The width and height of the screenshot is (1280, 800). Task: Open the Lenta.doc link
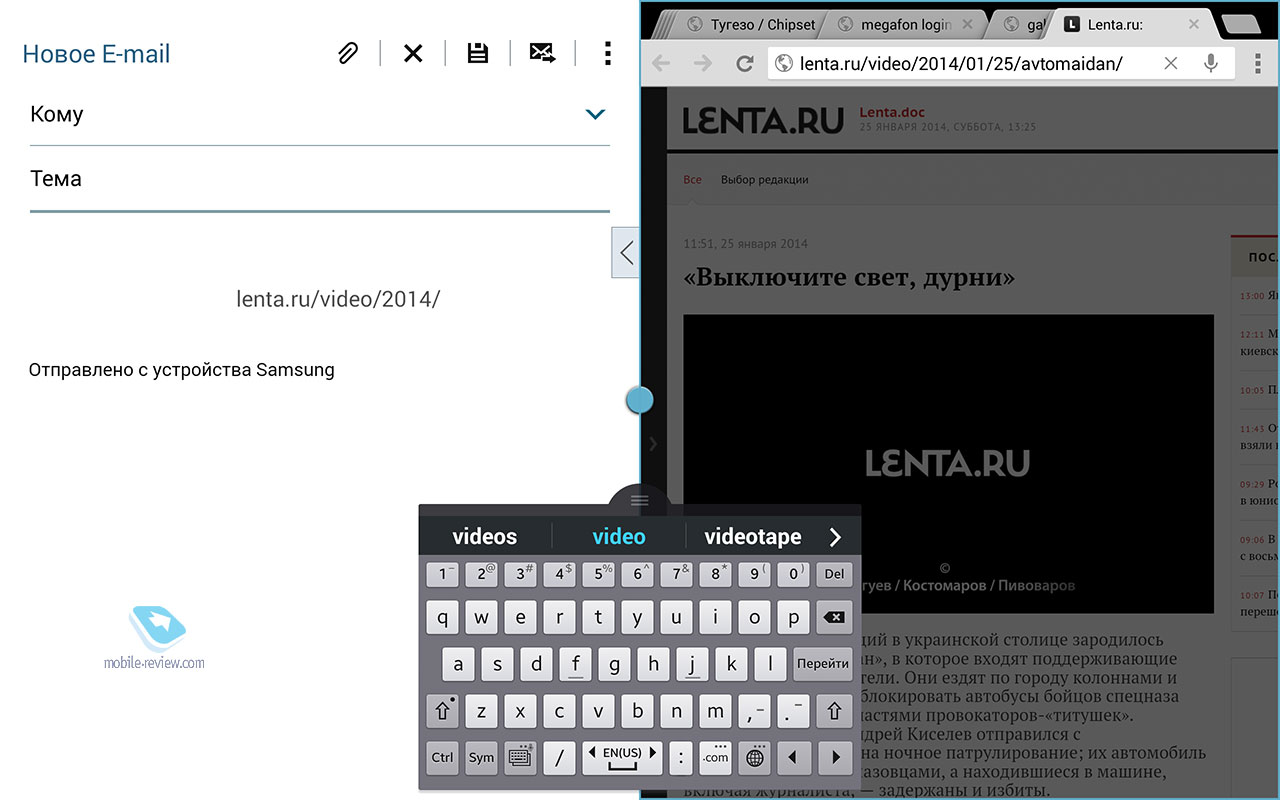coord(892,113)
